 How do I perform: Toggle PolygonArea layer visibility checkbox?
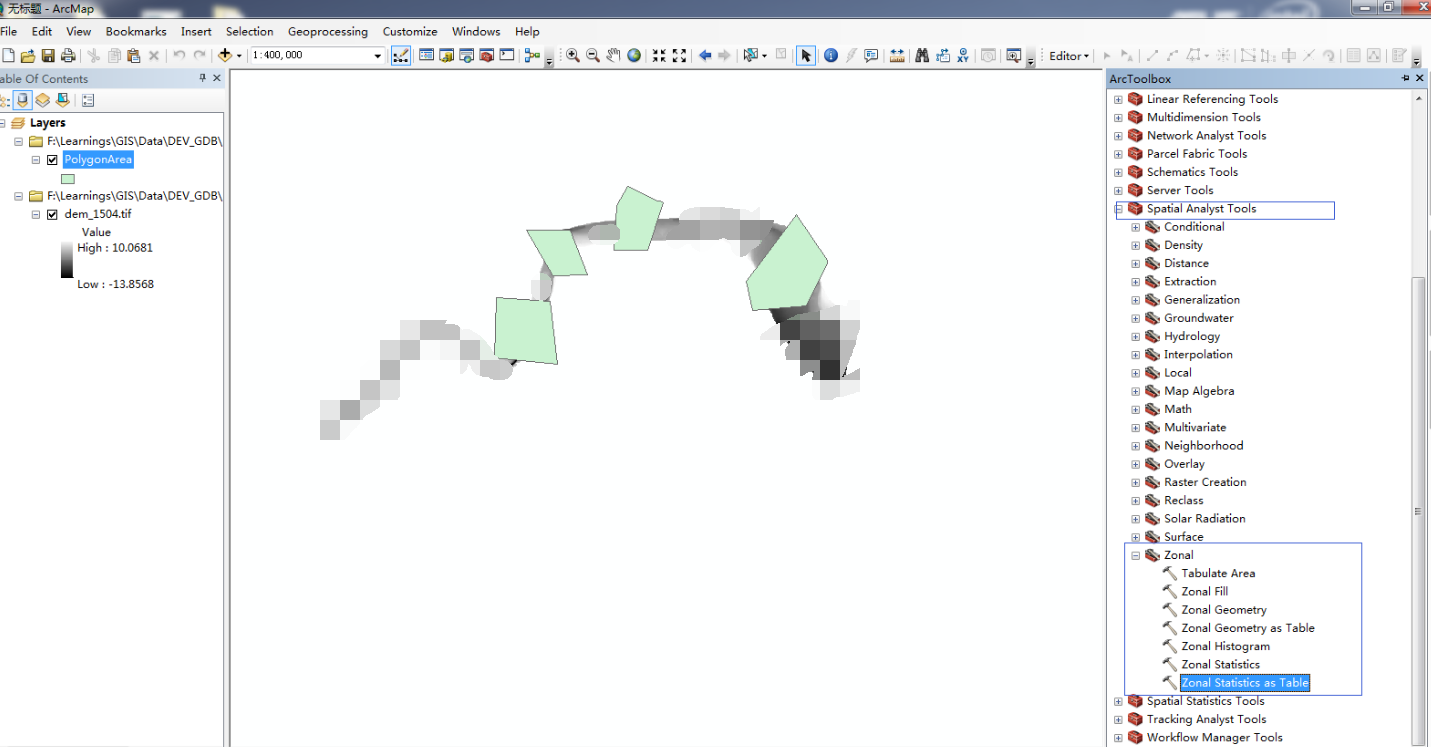click(52, 160)
